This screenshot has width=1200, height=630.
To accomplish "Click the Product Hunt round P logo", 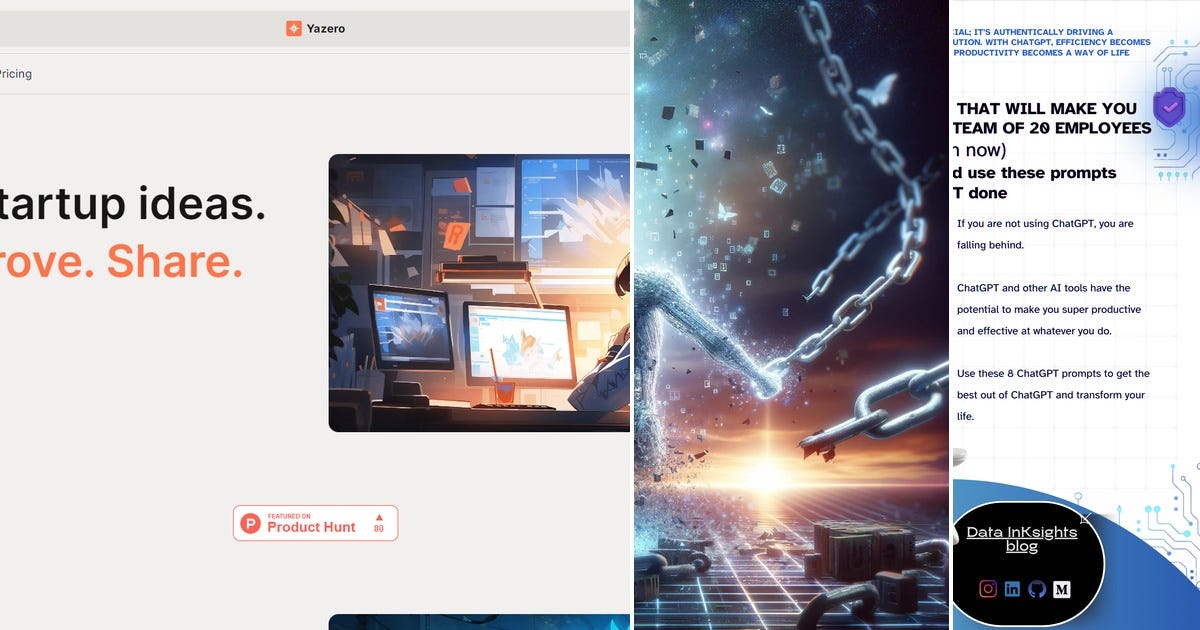I will 251,523.
